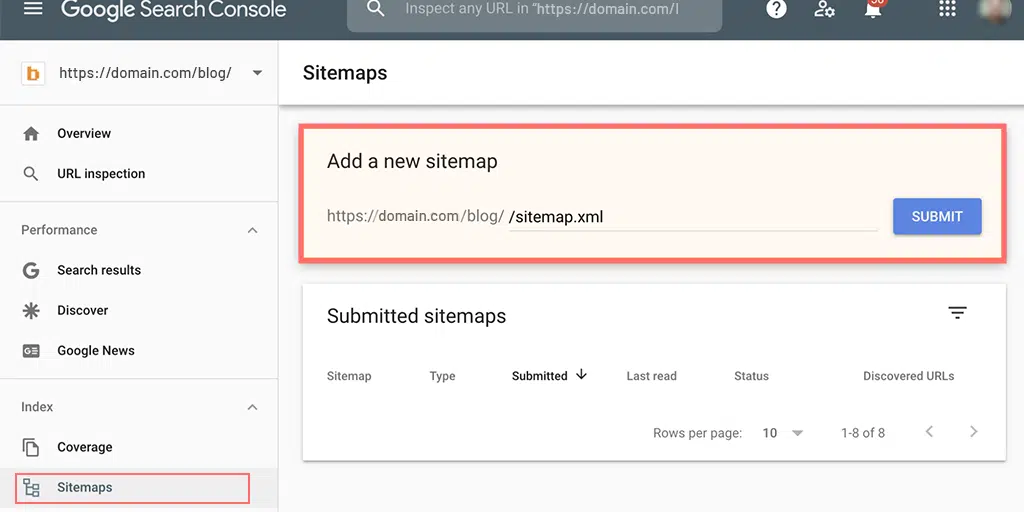Sort by Type column header
The height and width of the screenshot is (512, 1024).
[x=442, y=376]
